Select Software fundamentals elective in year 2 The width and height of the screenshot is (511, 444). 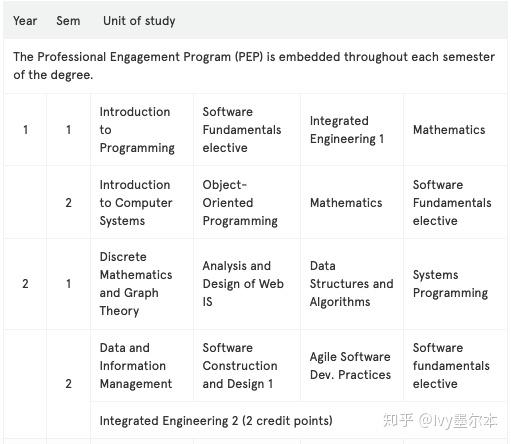[451, 366]
